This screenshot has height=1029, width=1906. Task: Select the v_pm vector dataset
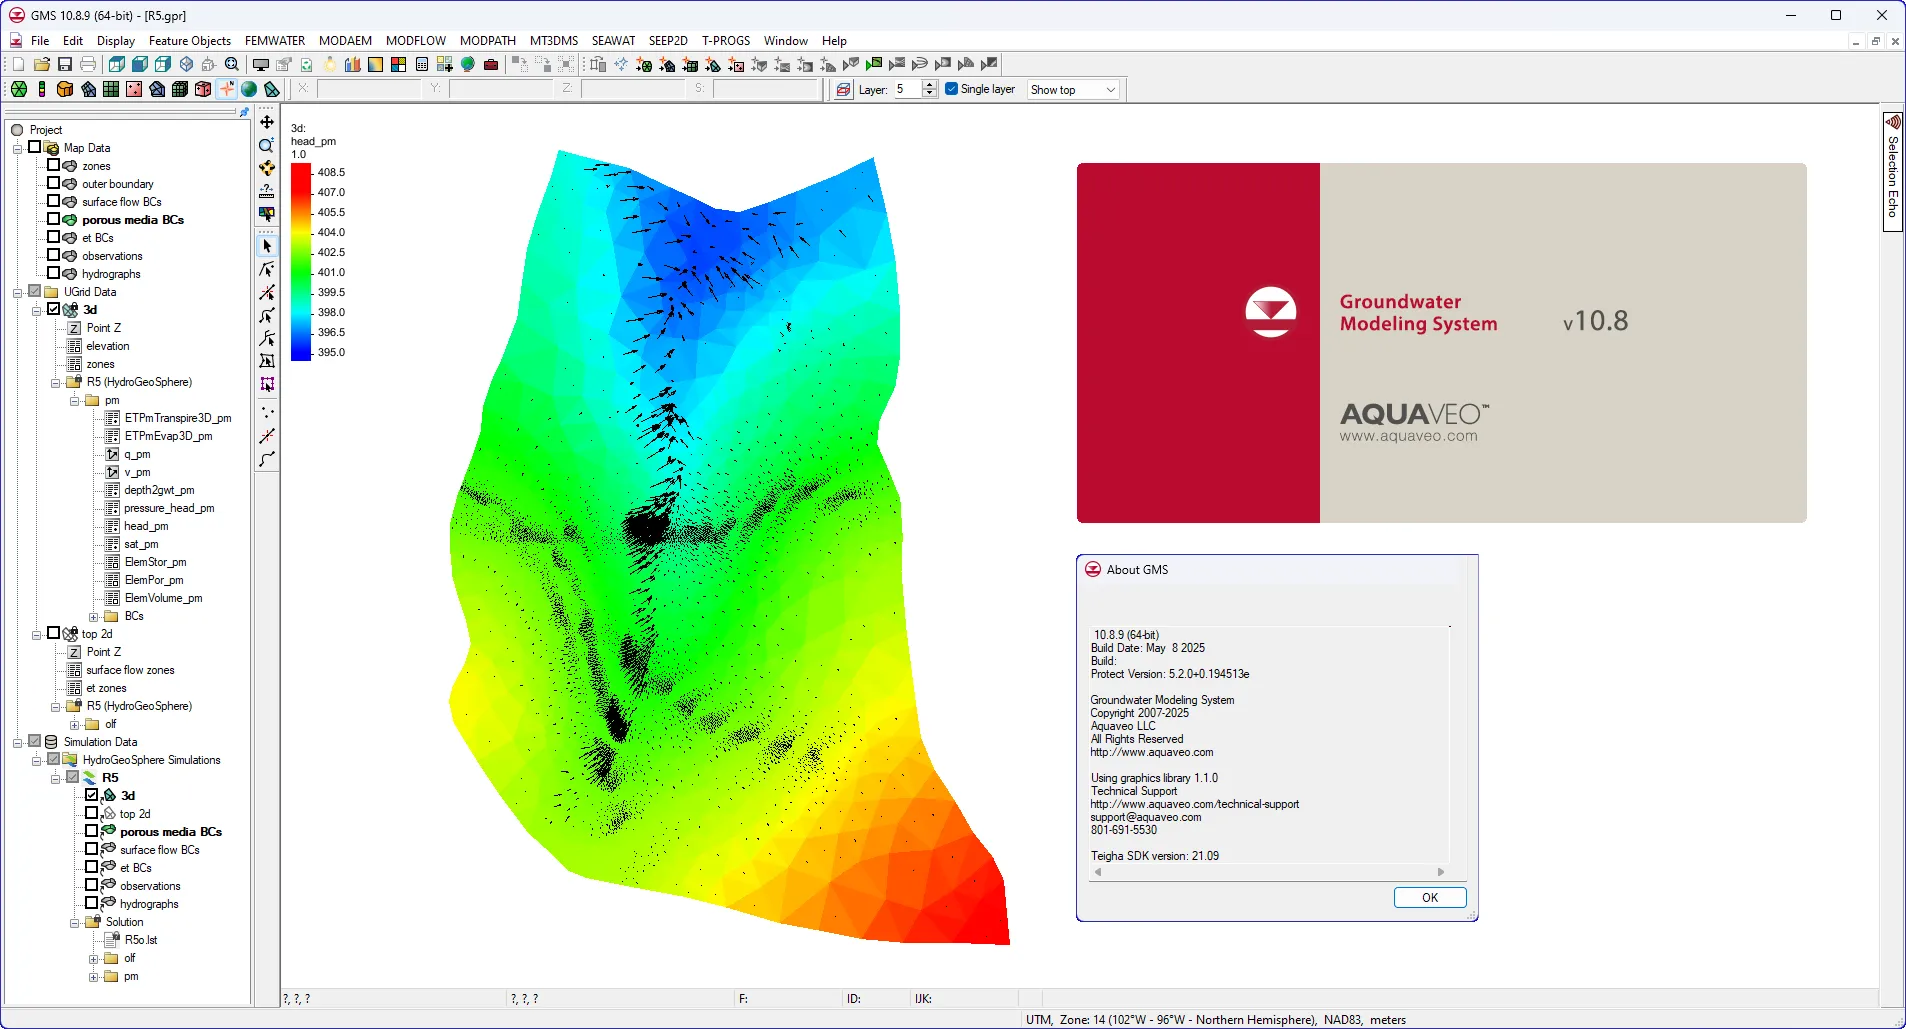pyautogui.click(x=137, y=472)
